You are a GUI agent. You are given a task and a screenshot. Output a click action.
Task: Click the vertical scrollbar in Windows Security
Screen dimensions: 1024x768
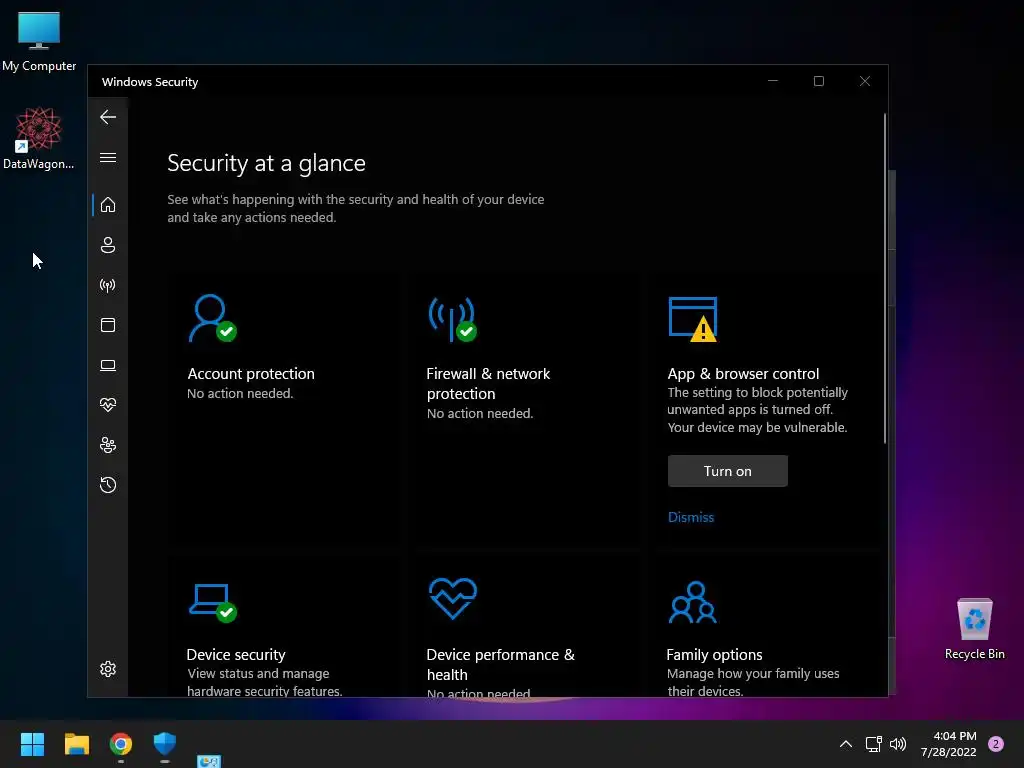click(x=885, y=278)
